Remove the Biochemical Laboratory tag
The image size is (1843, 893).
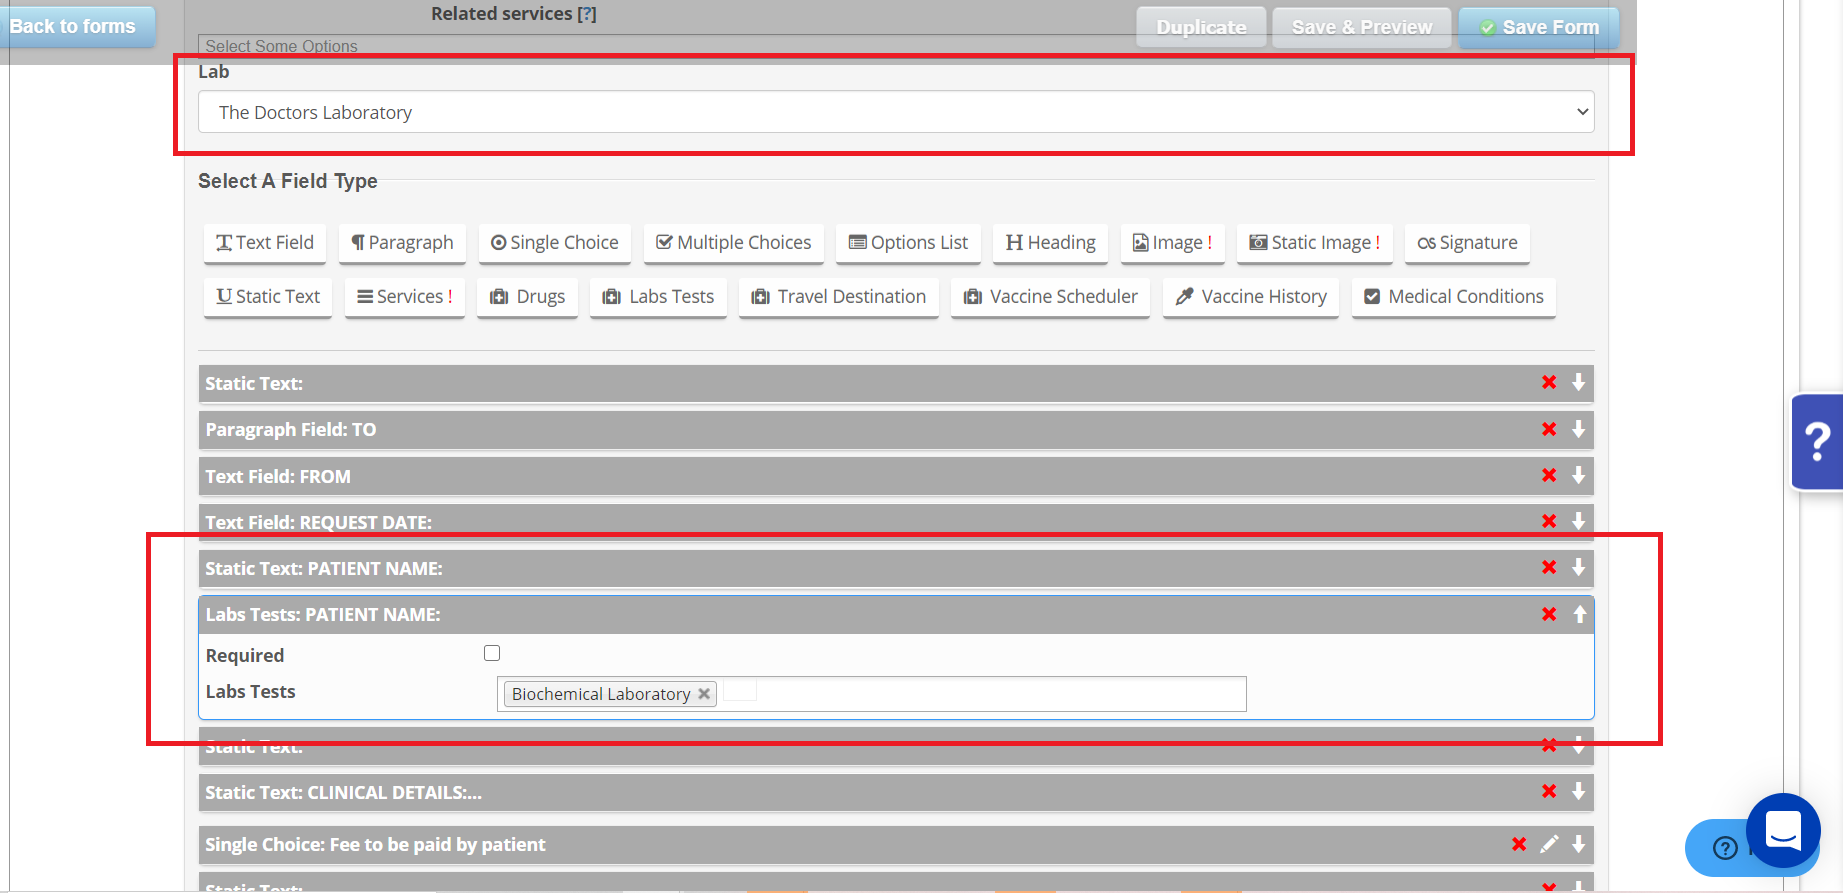pos(704,694)
